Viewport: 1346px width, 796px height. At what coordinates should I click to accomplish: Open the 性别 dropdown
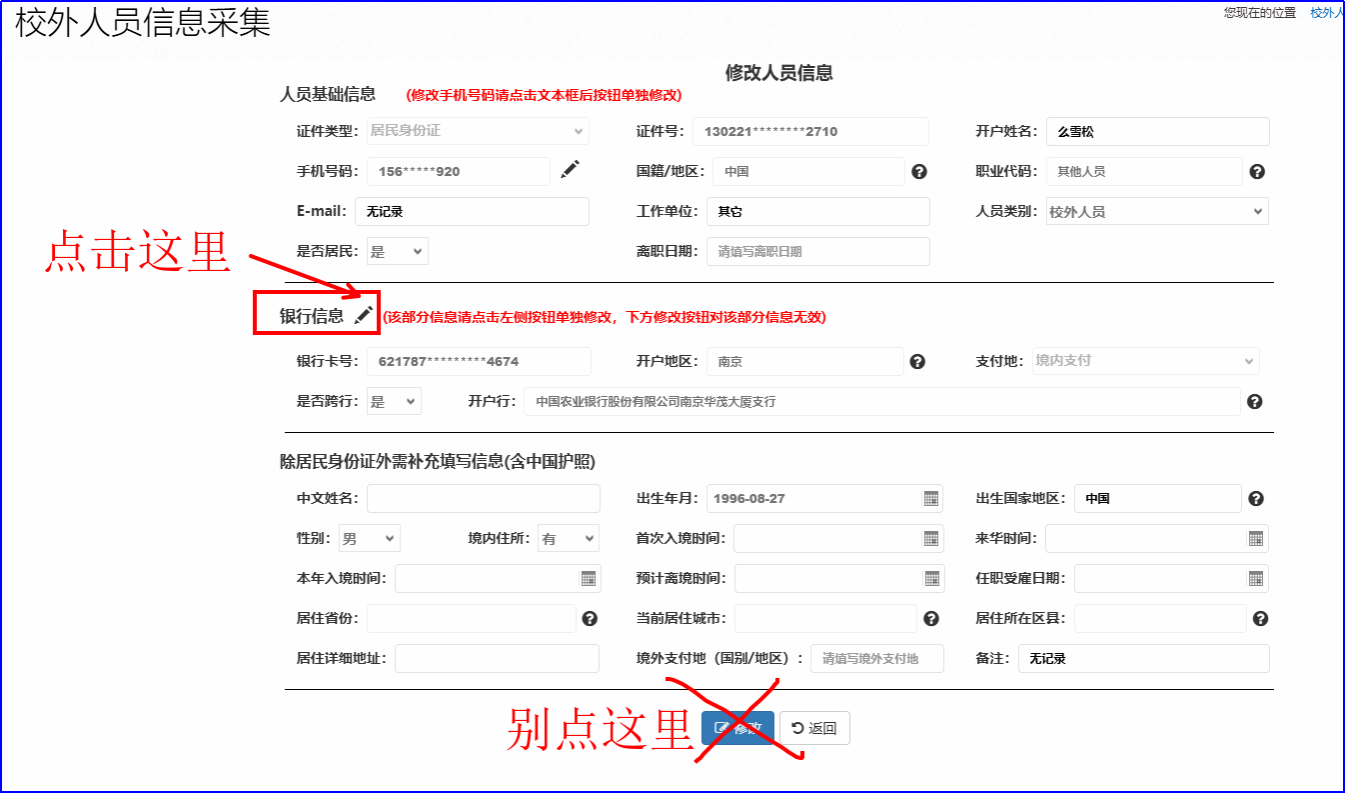click(x=369, y=539)
